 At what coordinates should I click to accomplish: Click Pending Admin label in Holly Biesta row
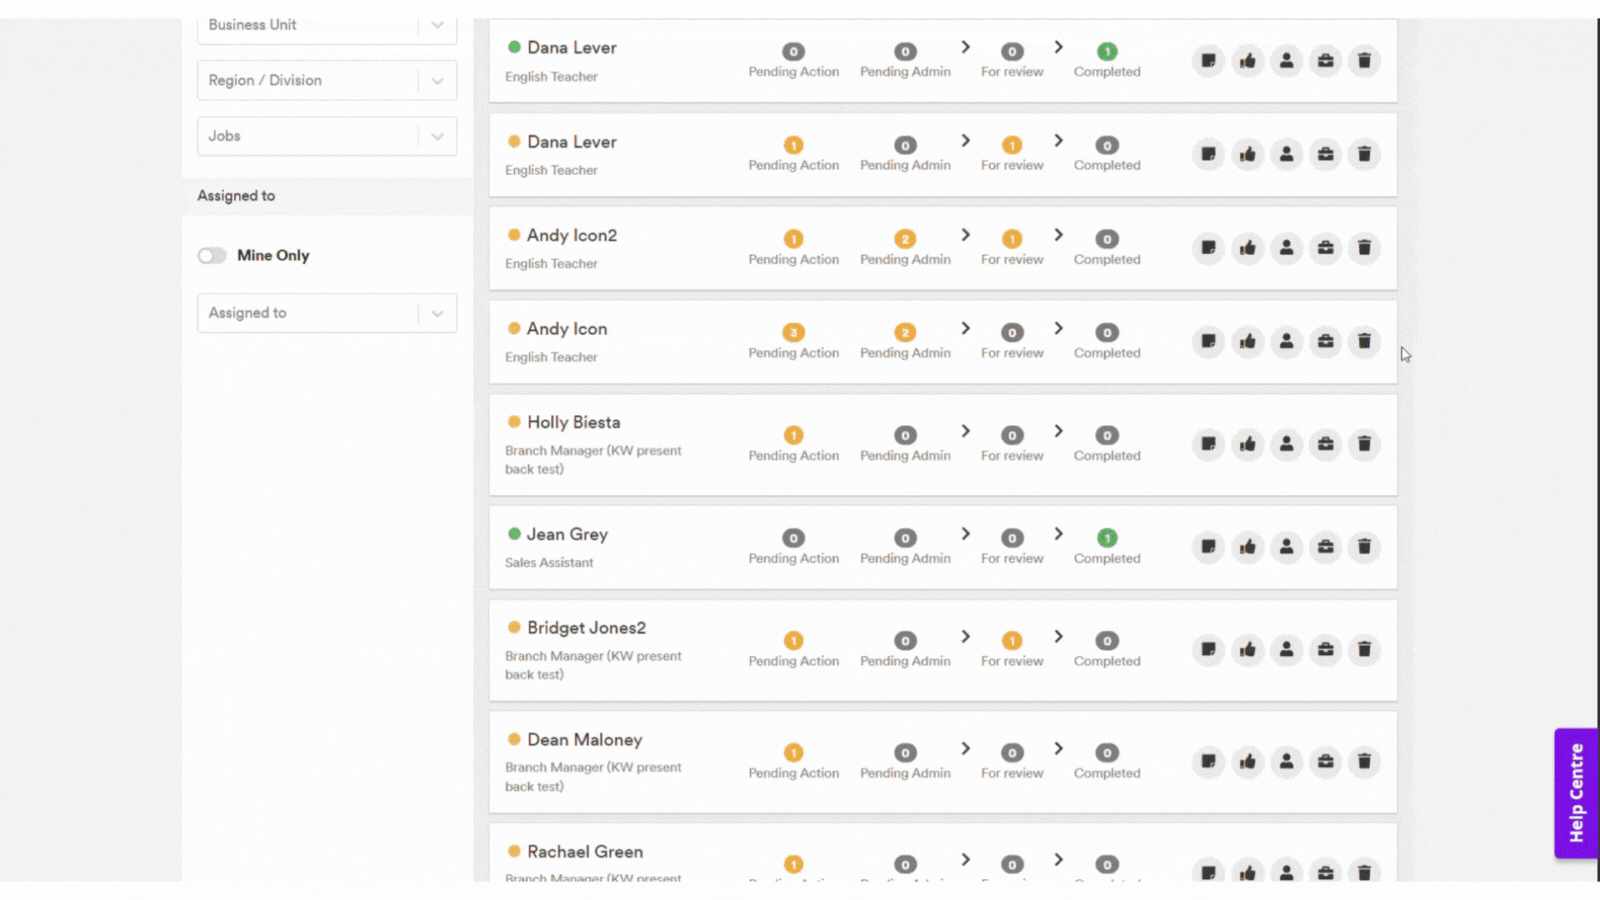905,456
